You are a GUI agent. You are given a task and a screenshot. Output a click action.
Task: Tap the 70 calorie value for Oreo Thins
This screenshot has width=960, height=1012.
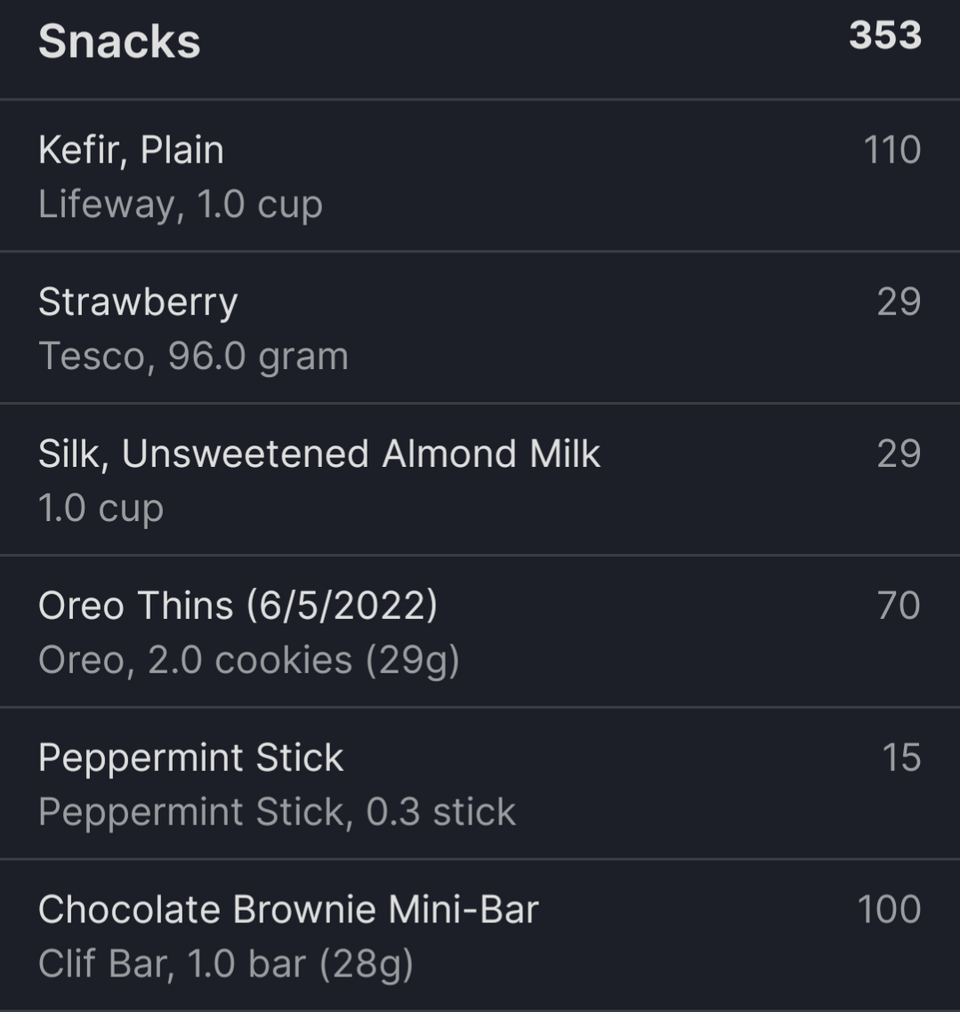899,605
